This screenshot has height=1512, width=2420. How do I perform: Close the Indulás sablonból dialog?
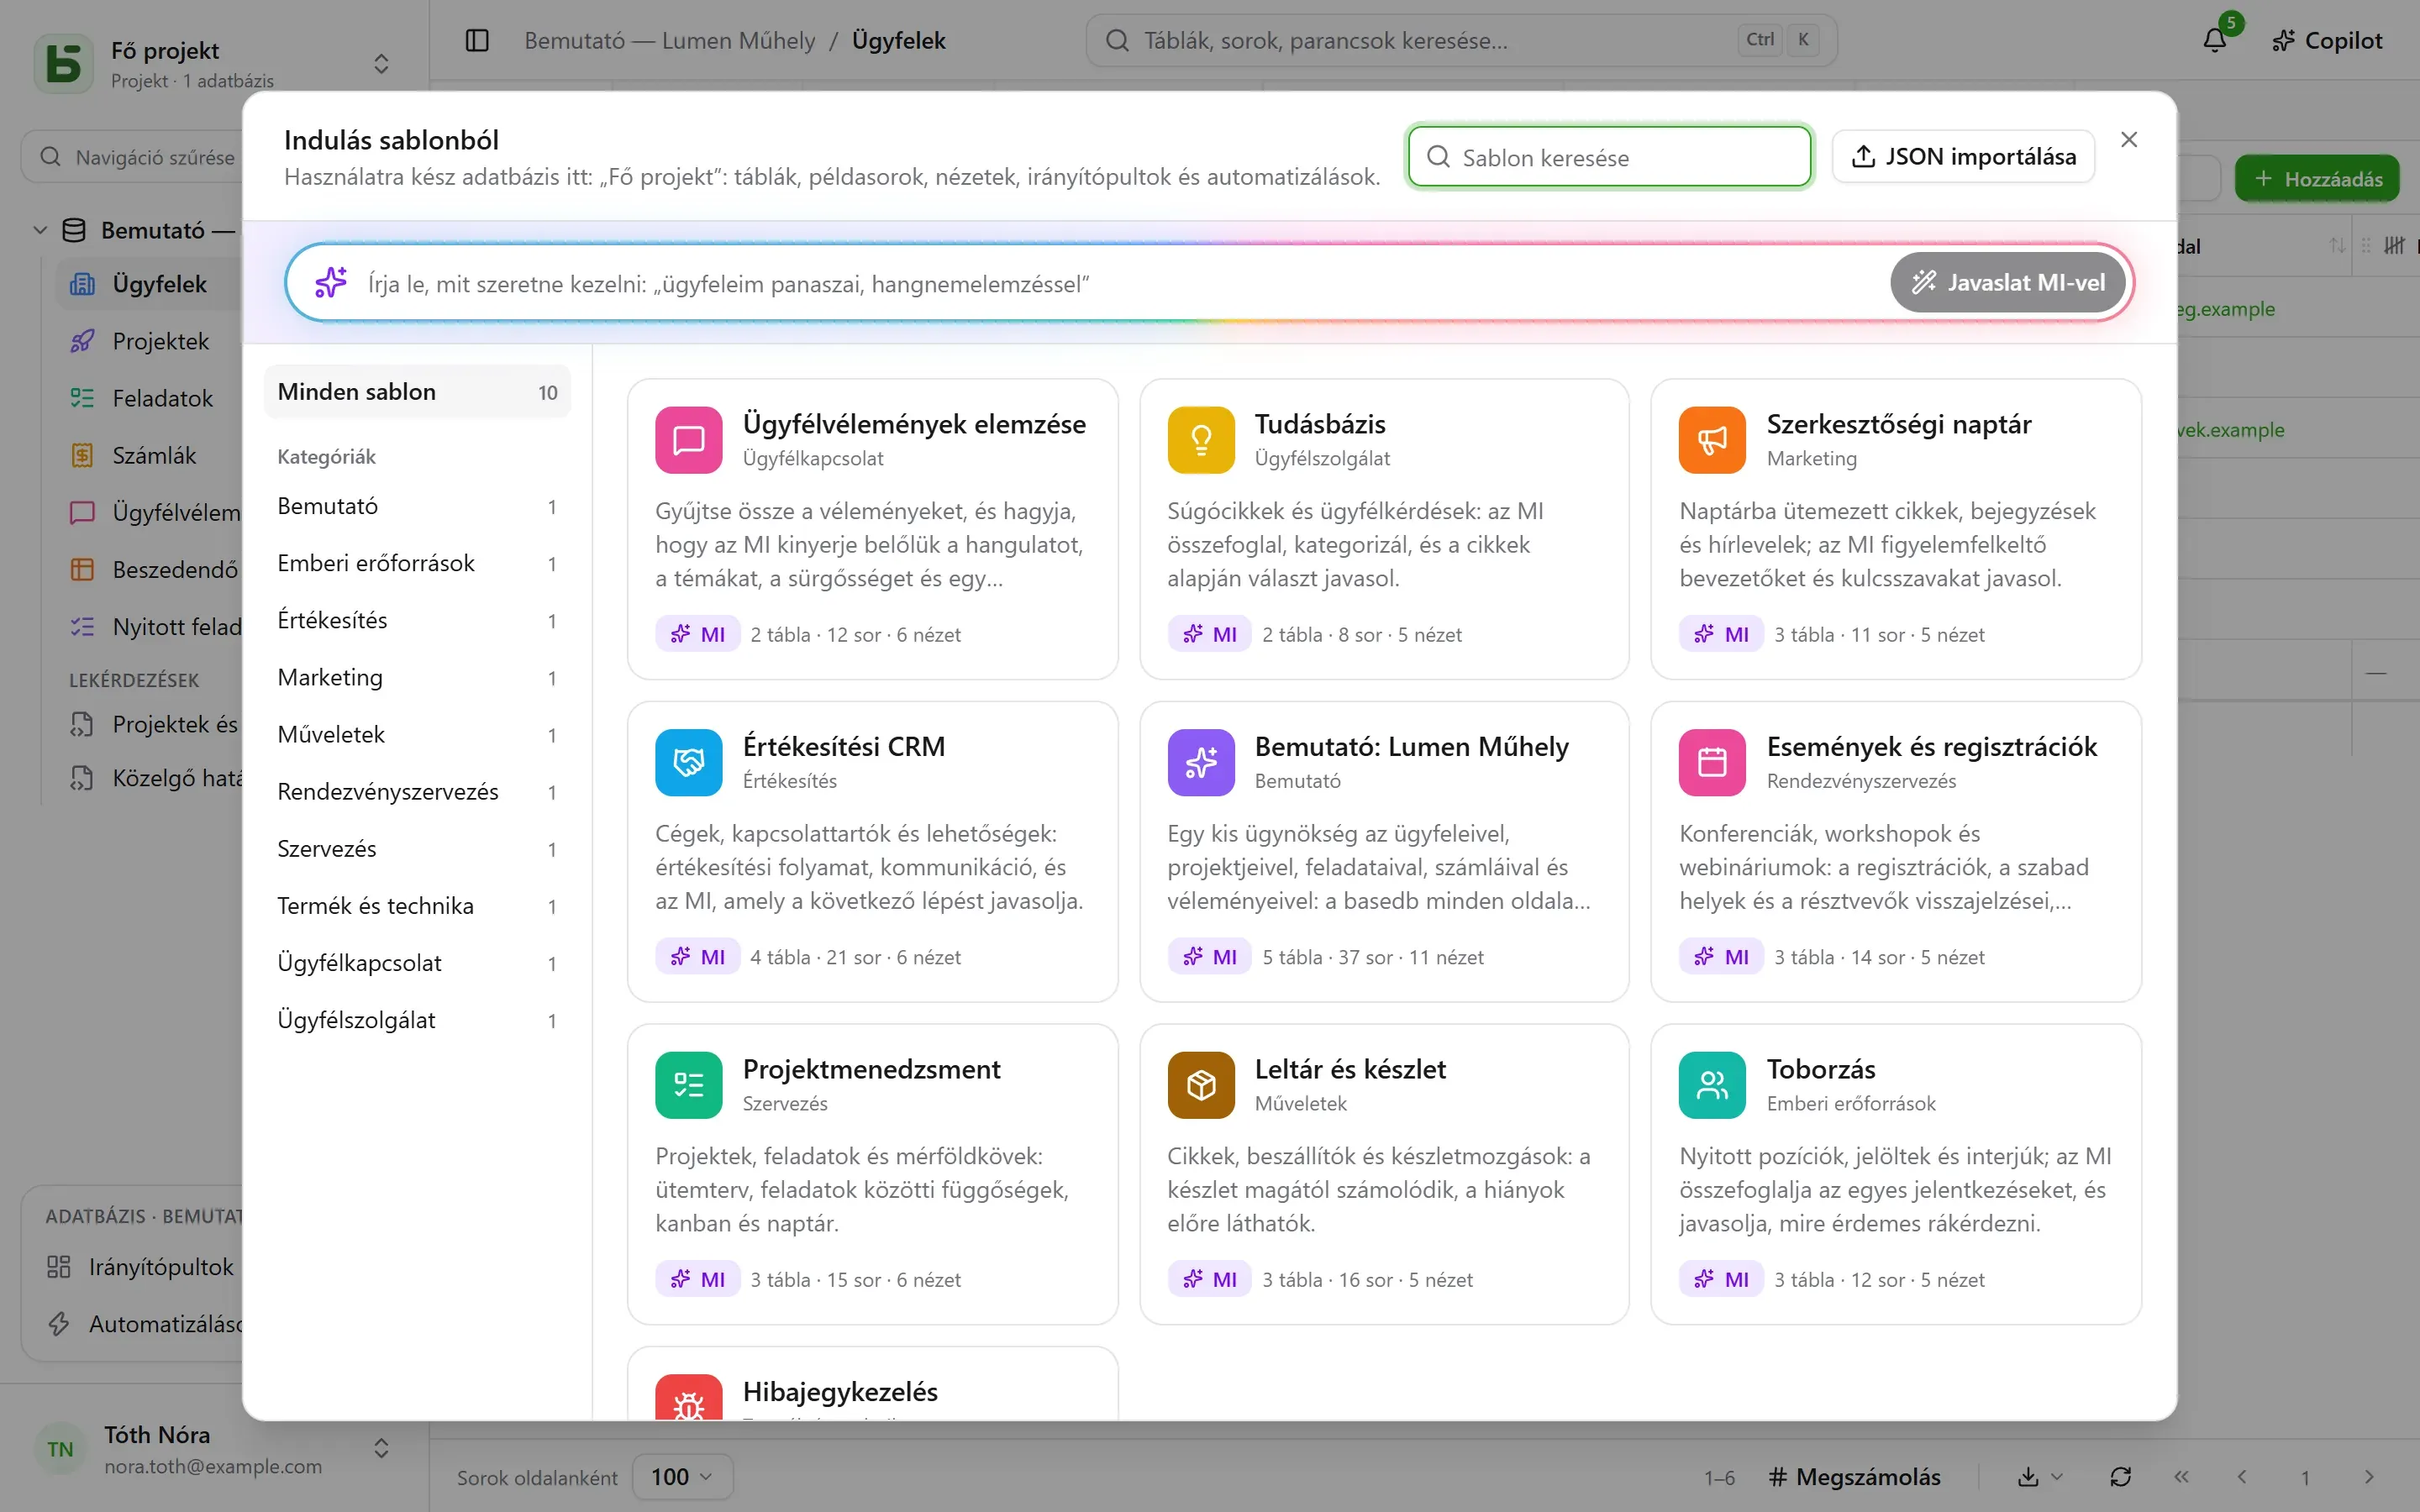2129,140
